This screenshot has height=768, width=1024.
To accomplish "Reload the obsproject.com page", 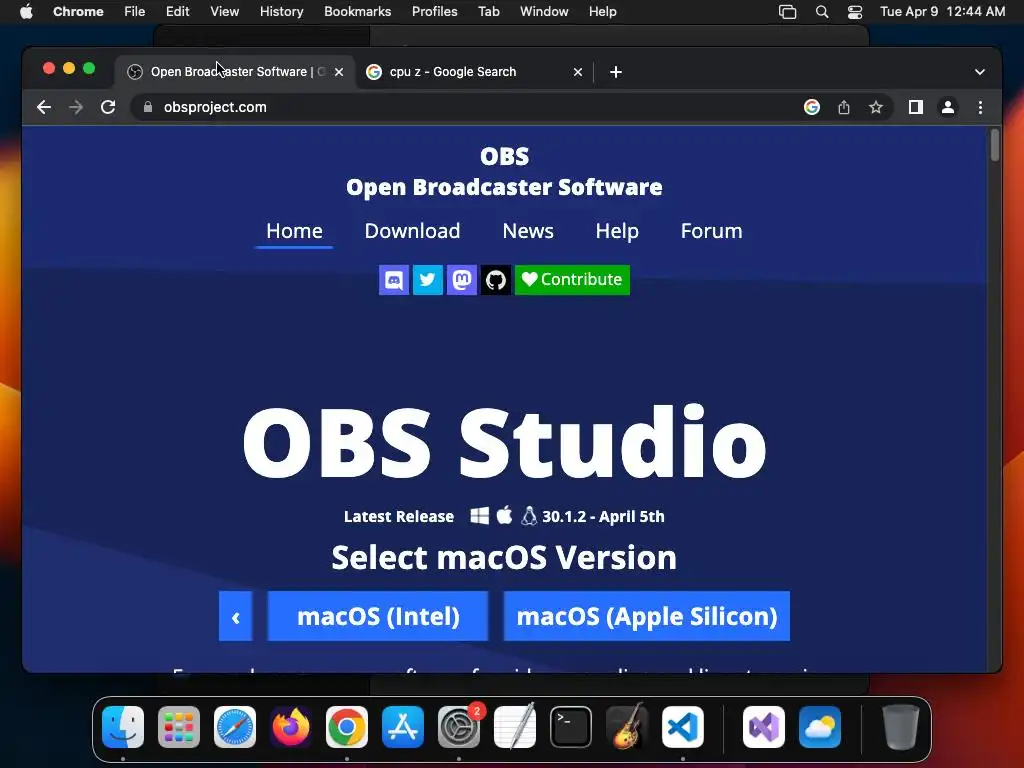I will pos(108,107).
